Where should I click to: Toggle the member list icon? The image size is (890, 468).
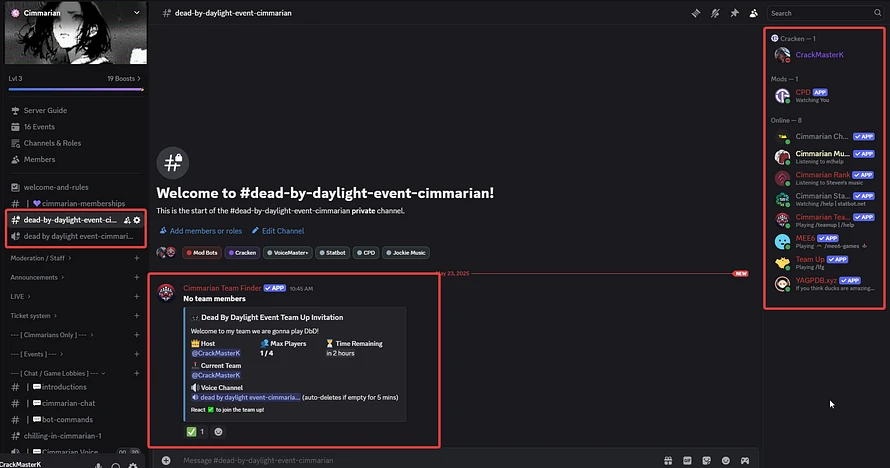point(754,13)
